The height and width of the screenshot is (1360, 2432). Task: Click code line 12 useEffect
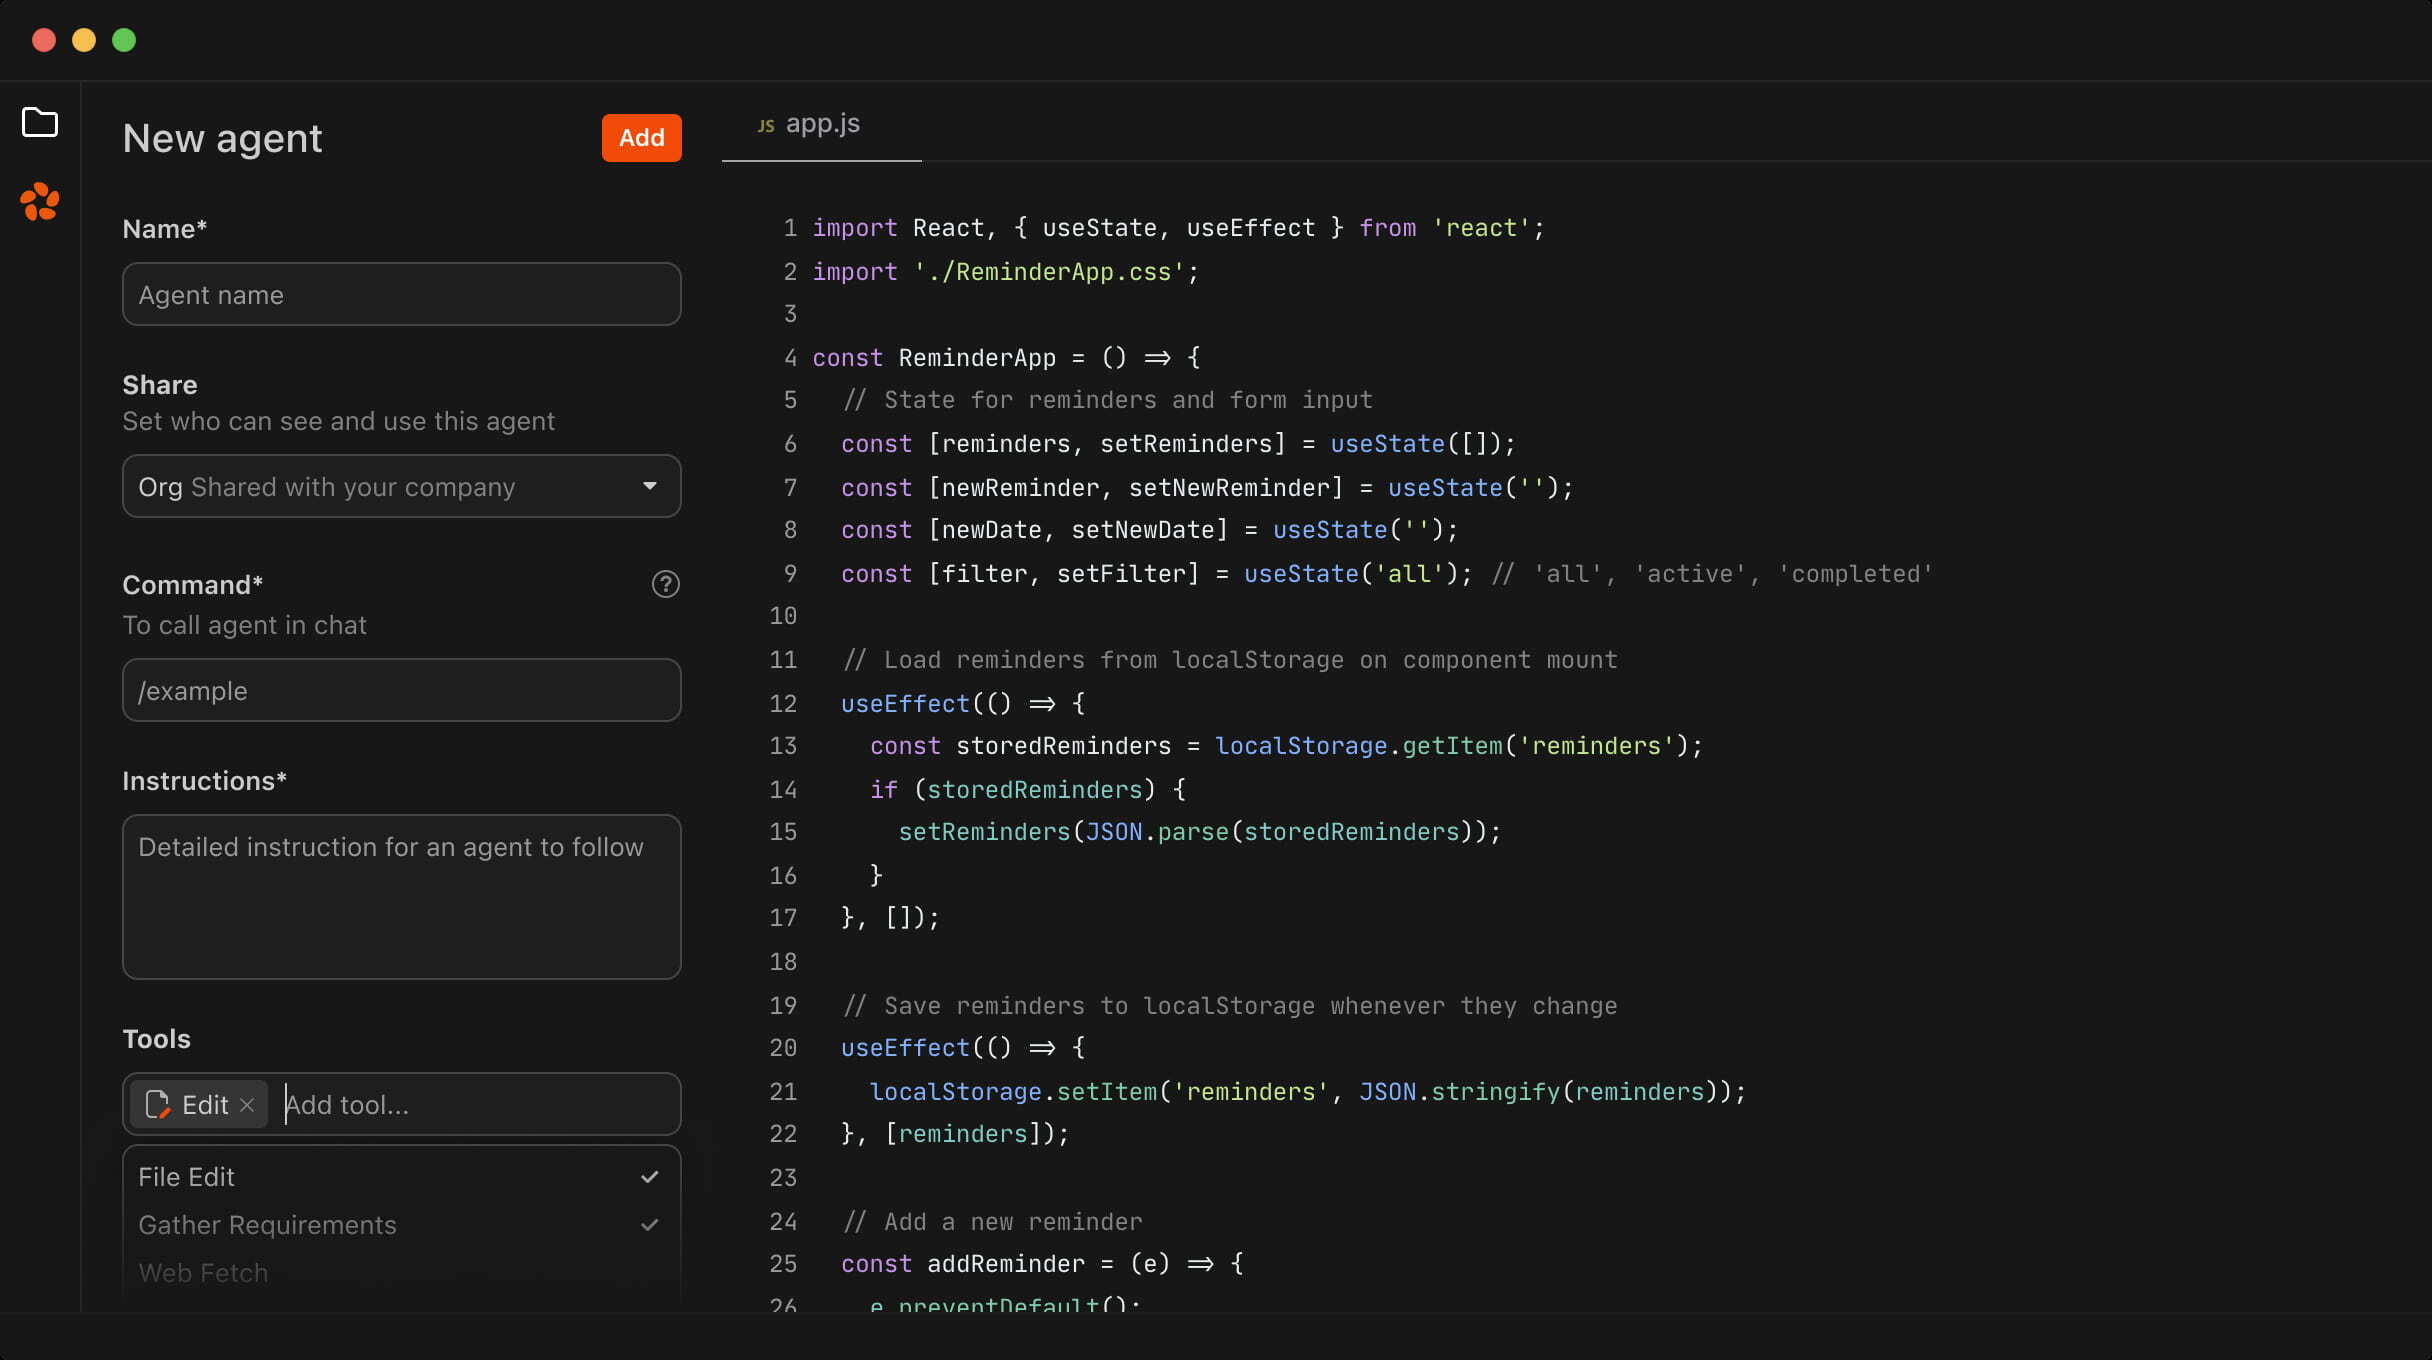pyautogui.click(x=905, y=704)
